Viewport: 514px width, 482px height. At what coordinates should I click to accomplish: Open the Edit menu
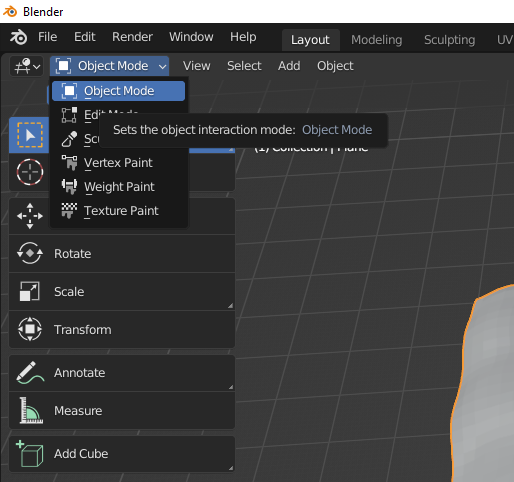coord(85,37)
